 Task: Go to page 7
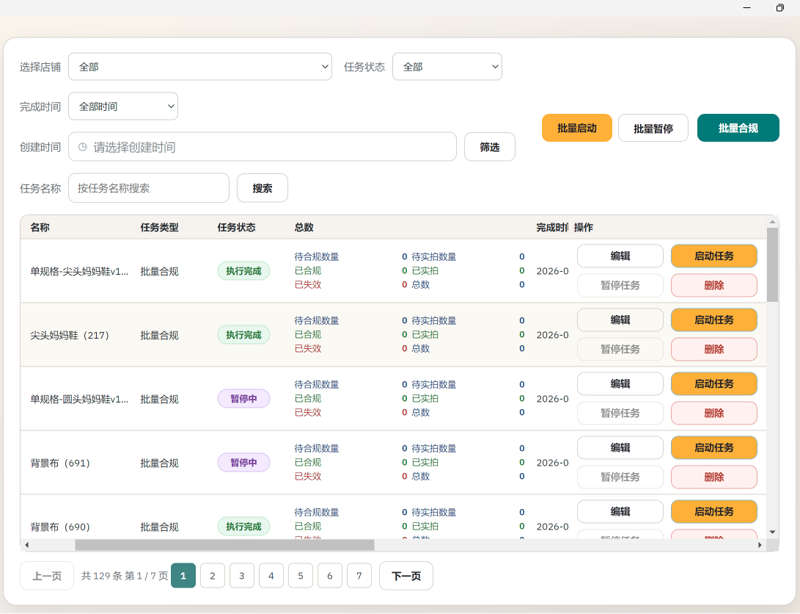click(359, 576)
